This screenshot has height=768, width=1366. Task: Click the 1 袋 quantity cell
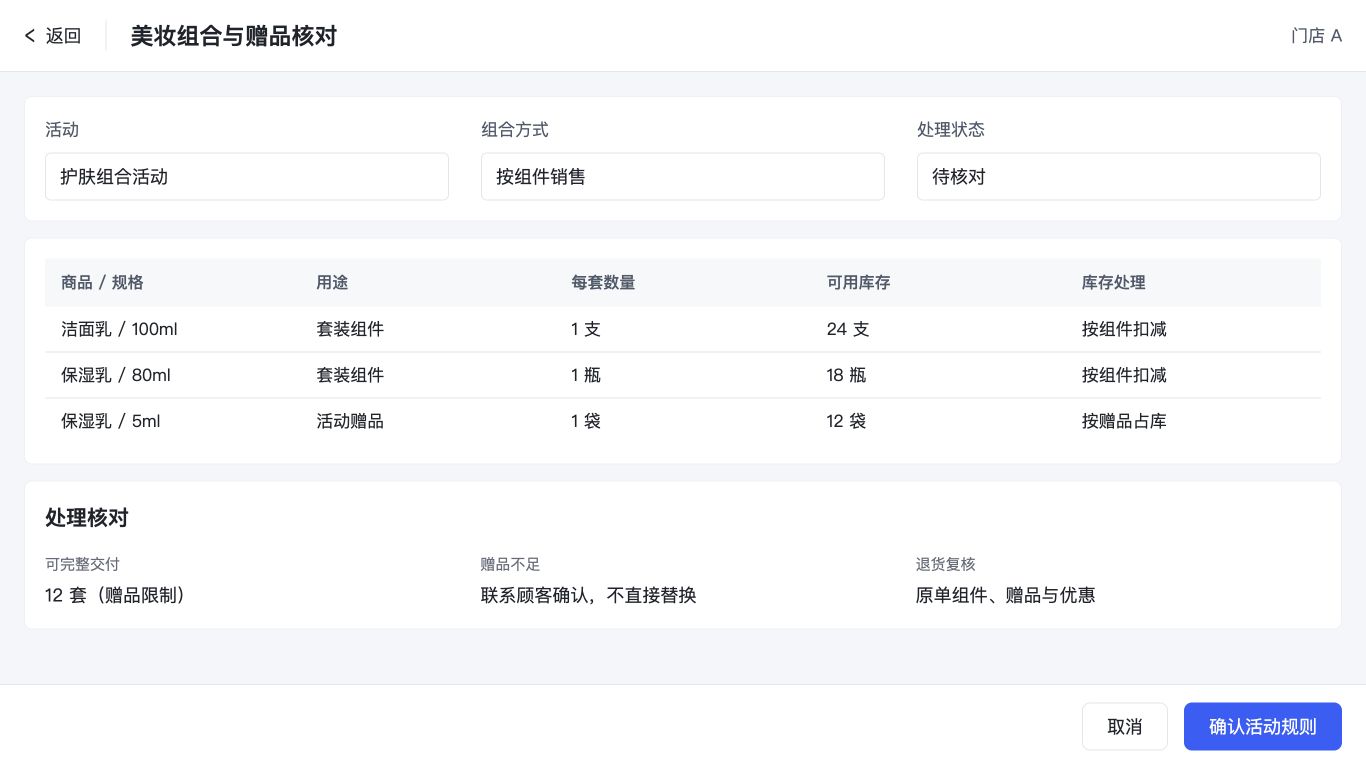(x=586, y=421)
